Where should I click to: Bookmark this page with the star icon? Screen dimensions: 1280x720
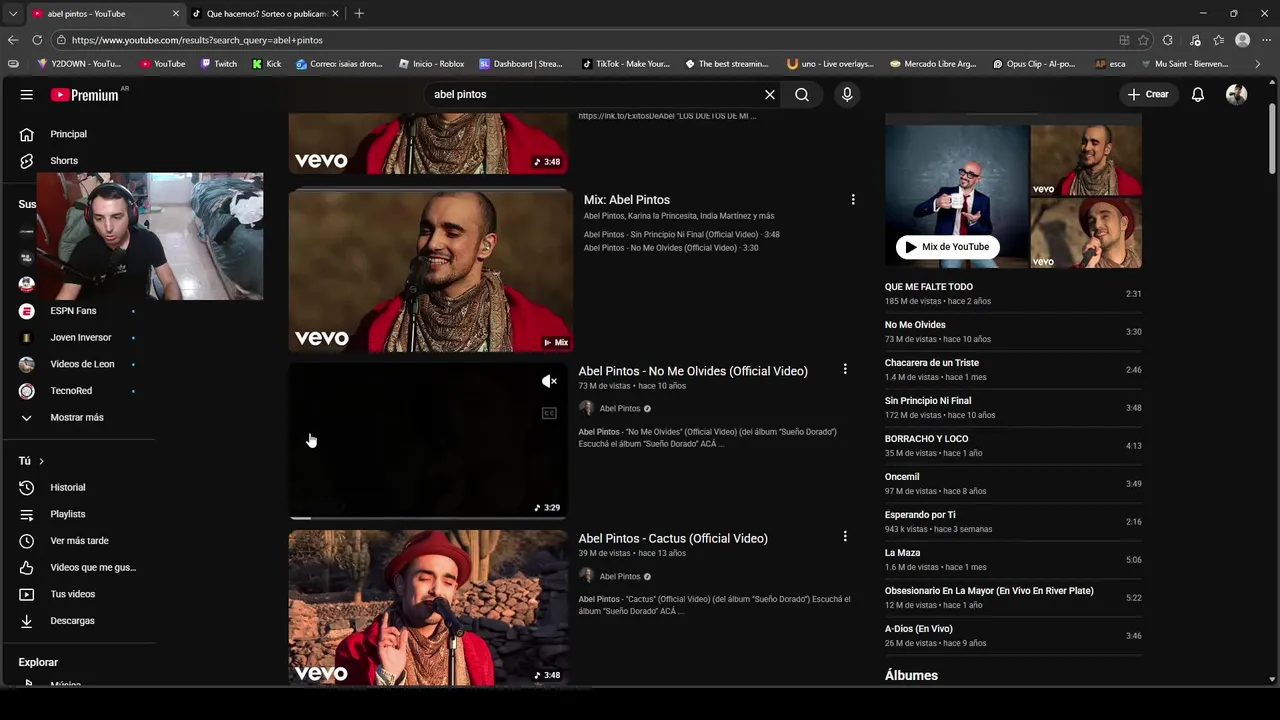pos(1143,40)
